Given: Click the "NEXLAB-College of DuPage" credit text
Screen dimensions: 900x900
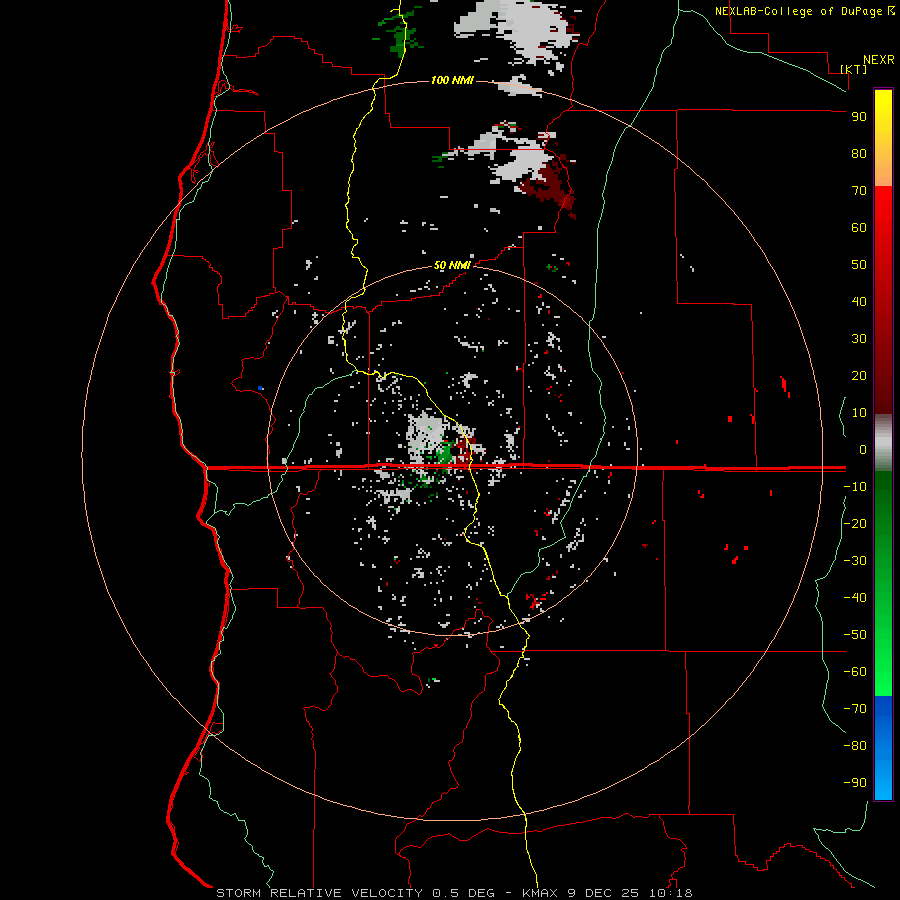Looking at the screenshot, I should [x=800, y=11].
